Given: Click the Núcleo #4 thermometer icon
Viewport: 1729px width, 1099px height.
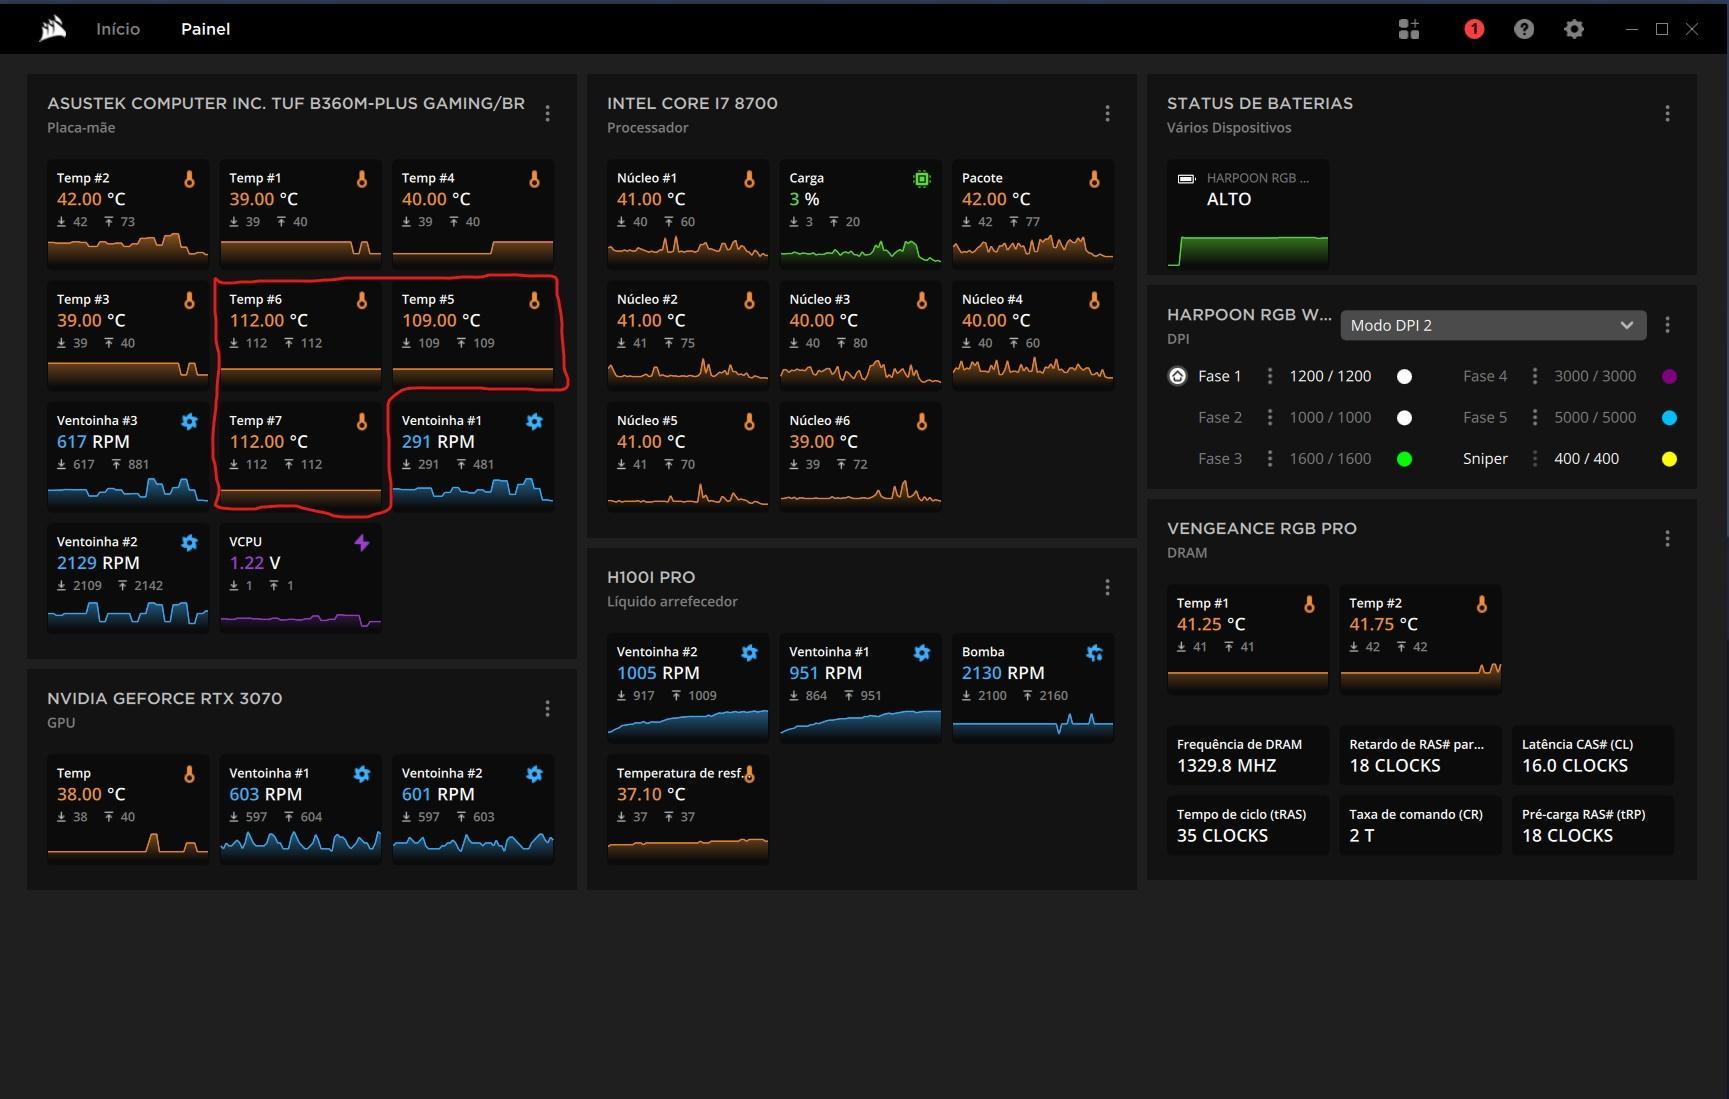Looking at the screenshot, I should pos(1094,300).
